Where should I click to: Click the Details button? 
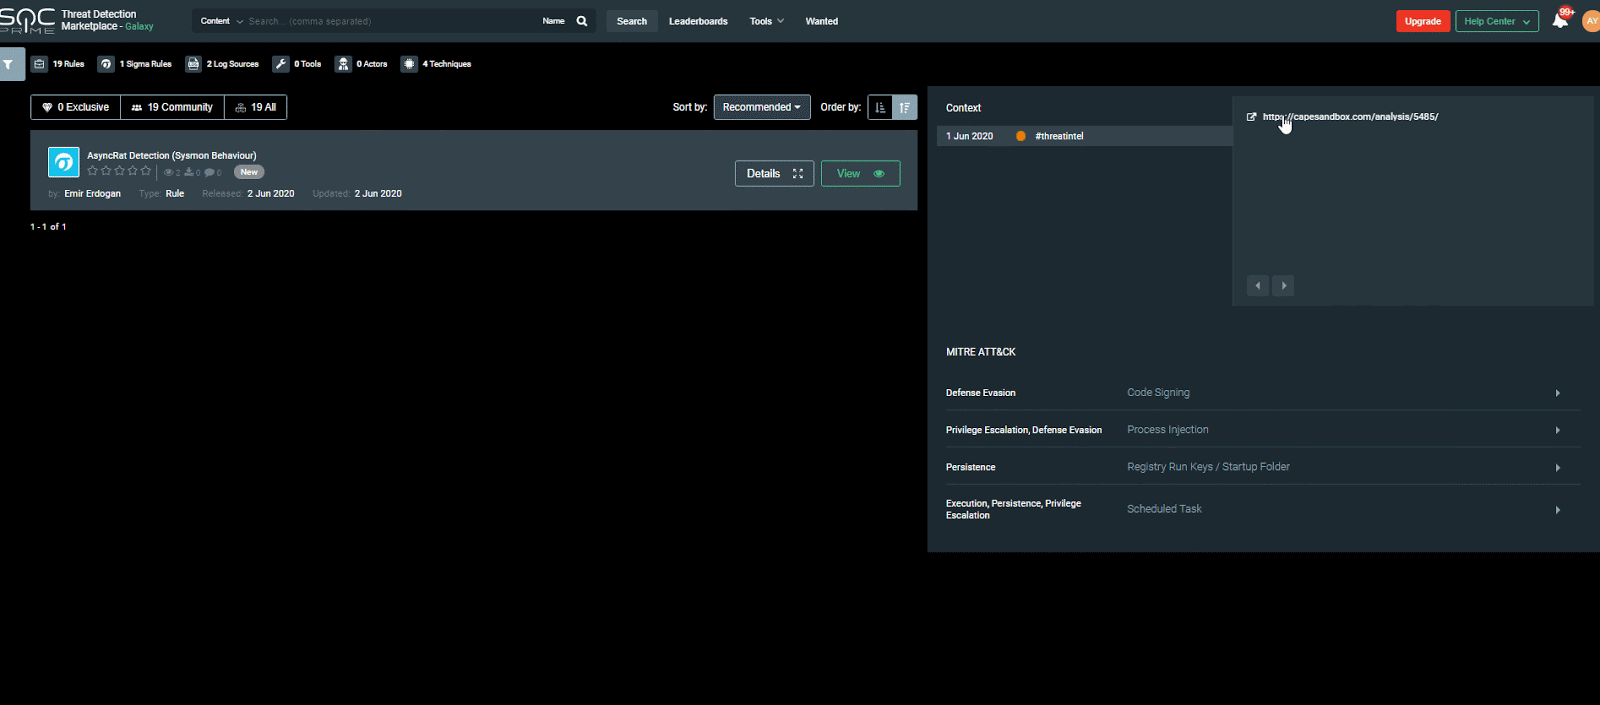tap(774, 173)
